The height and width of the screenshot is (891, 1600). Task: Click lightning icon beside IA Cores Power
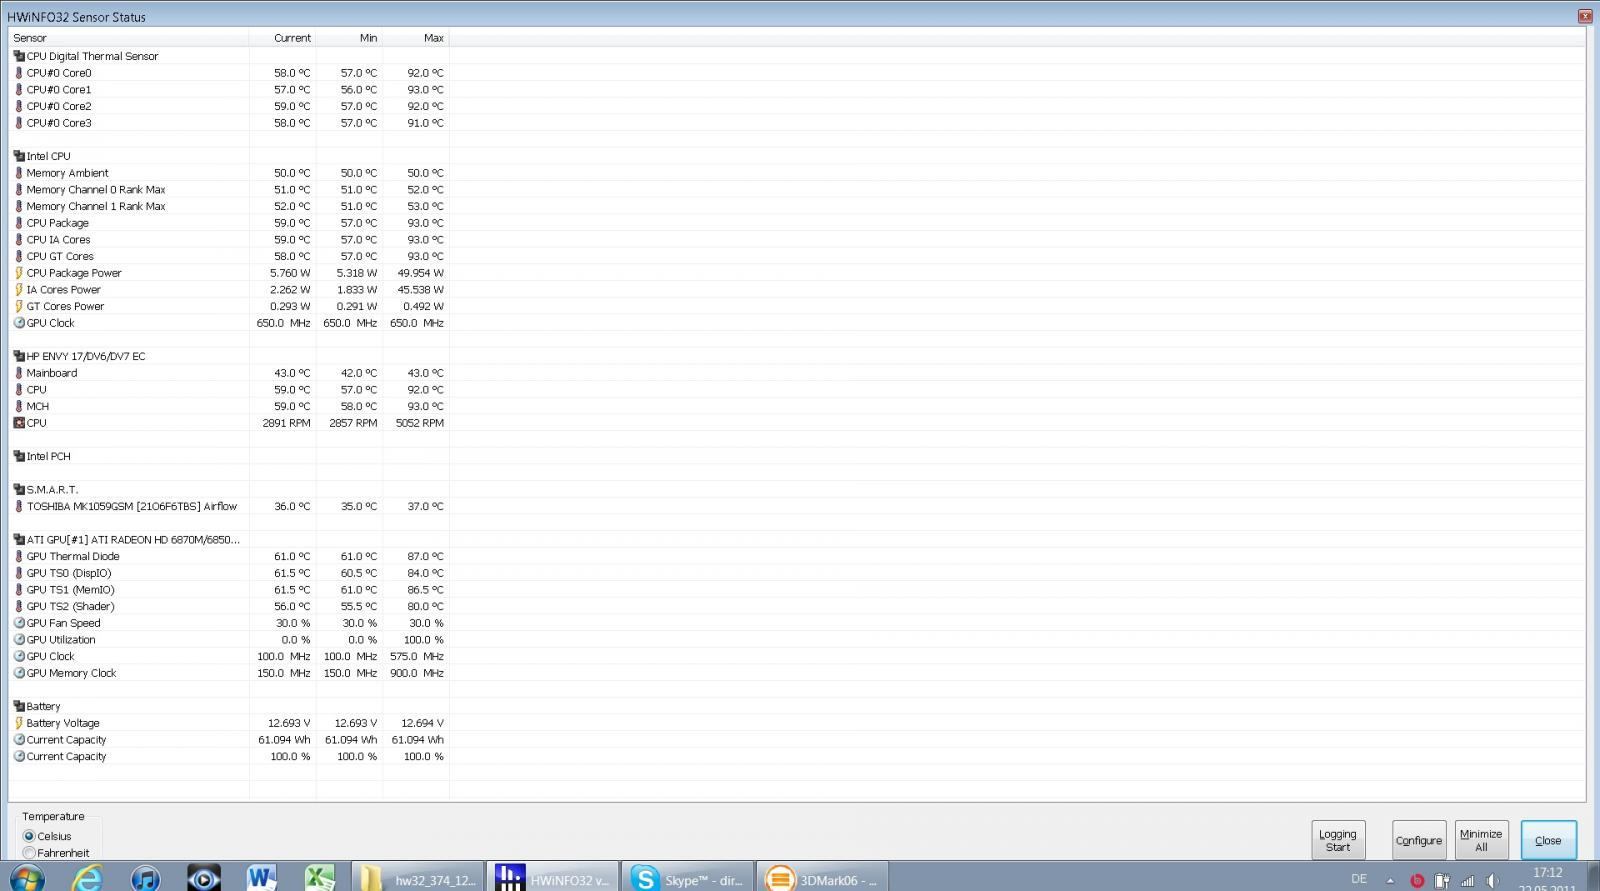[x=19, y=289]
